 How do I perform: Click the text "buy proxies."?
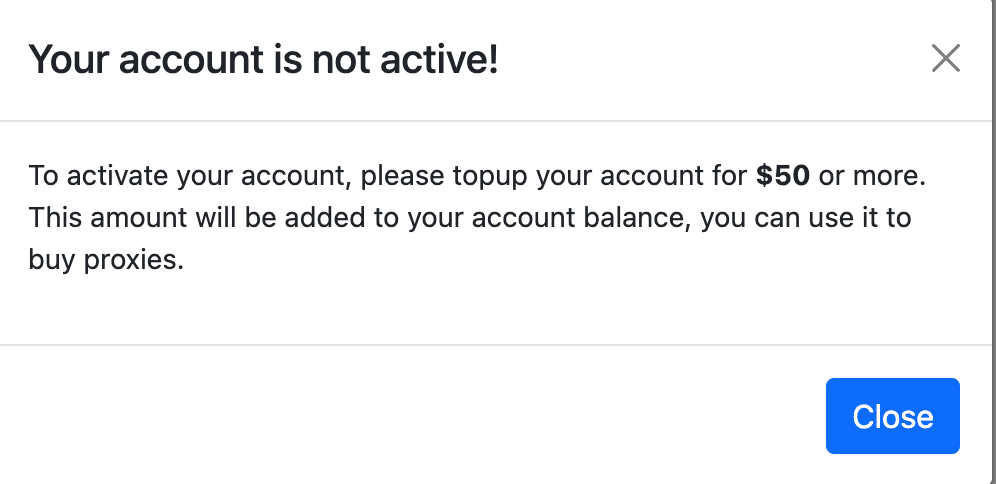[x=106, y=260]
